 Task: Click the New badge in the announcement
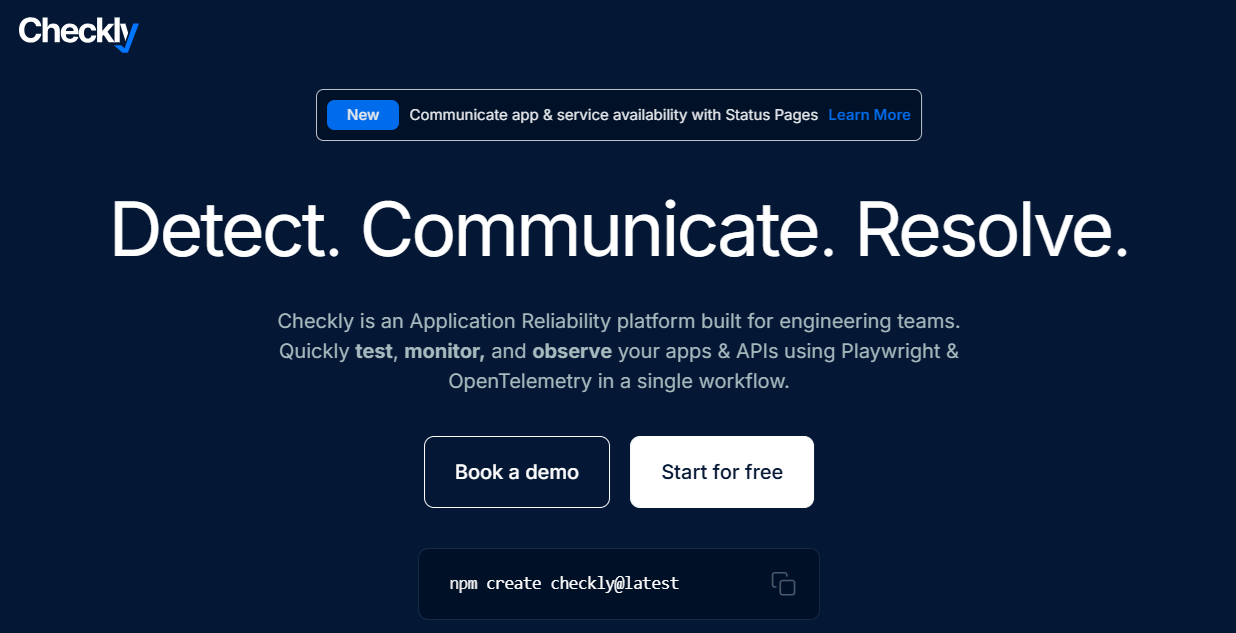363,115
